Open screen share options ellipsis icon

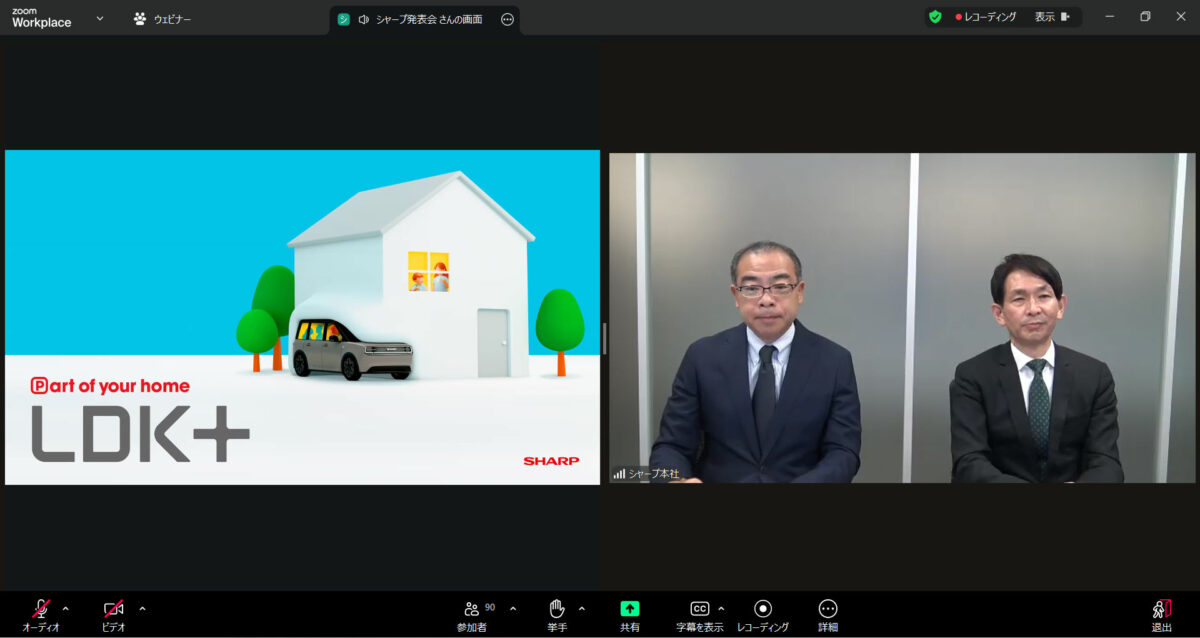[x=507, y=19]
